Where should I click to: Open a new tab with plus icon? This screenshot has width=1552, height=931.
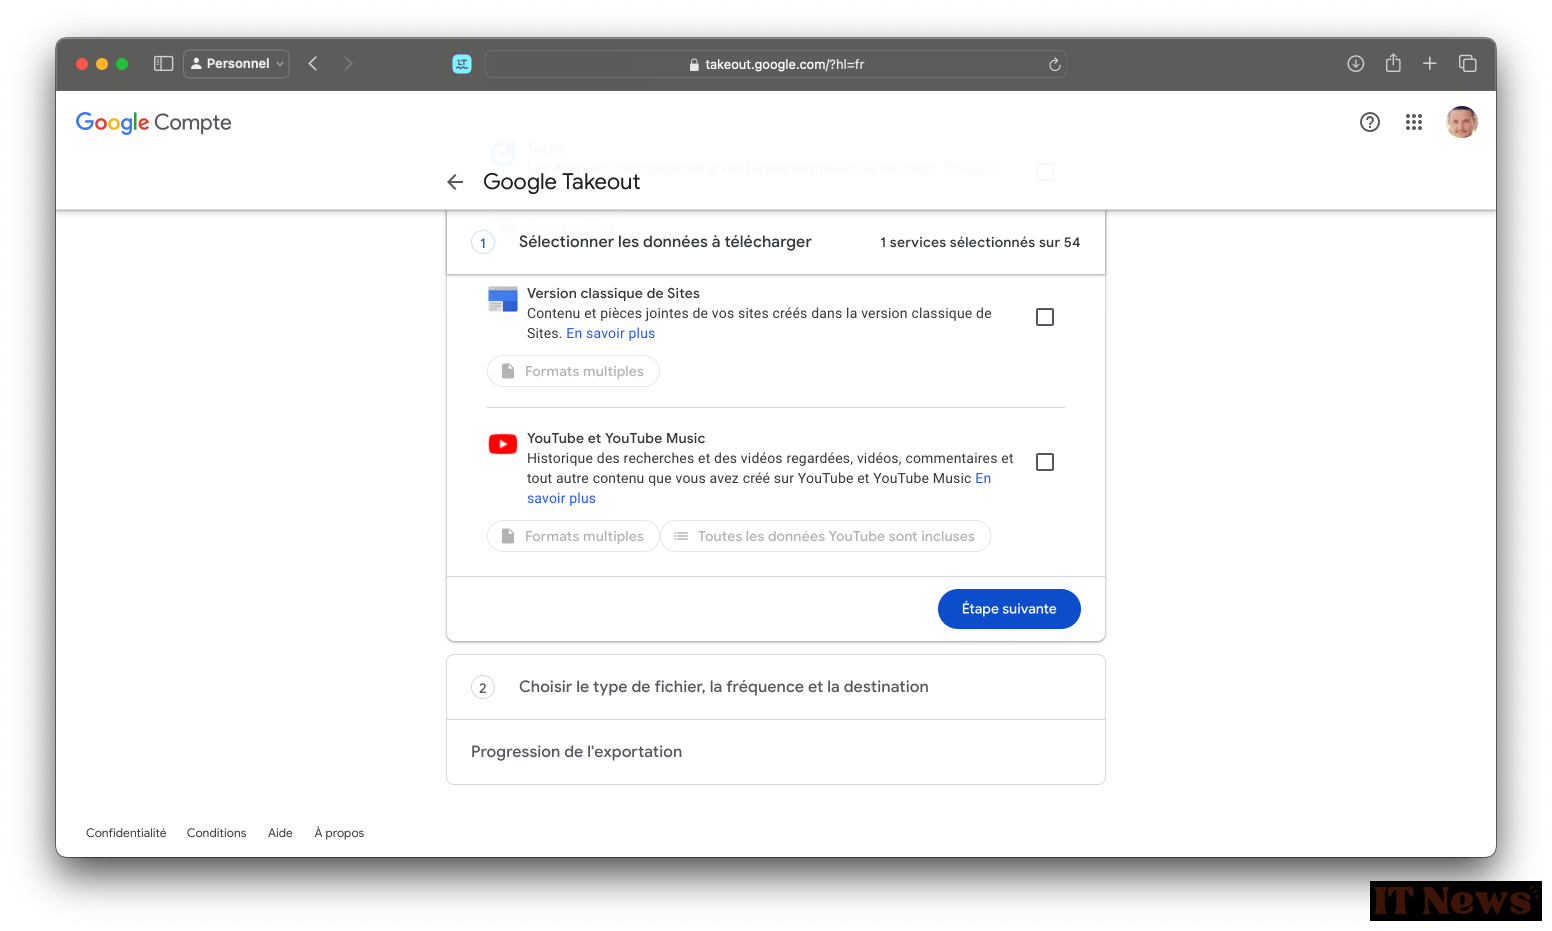point(1430,63)
